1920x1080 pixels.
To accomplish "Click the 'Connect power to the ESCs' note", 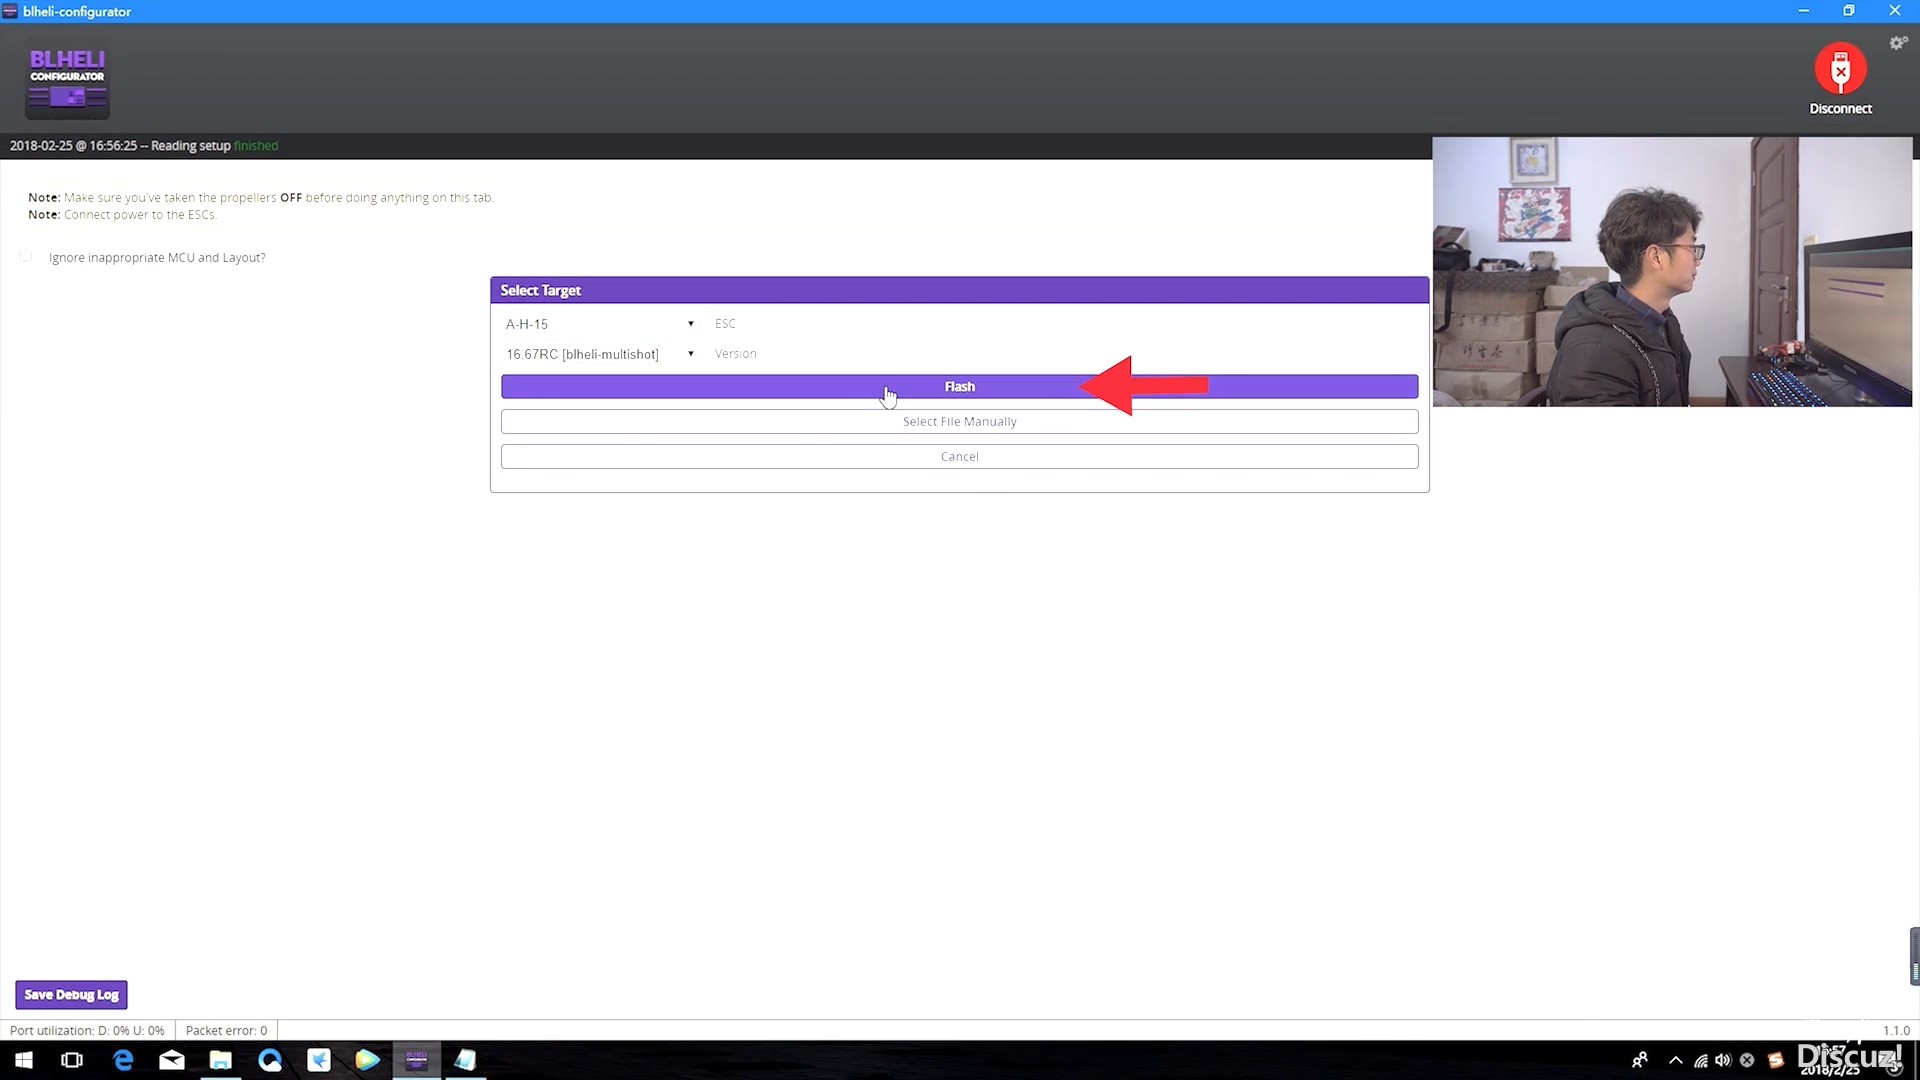I will (x=122, y=215).
